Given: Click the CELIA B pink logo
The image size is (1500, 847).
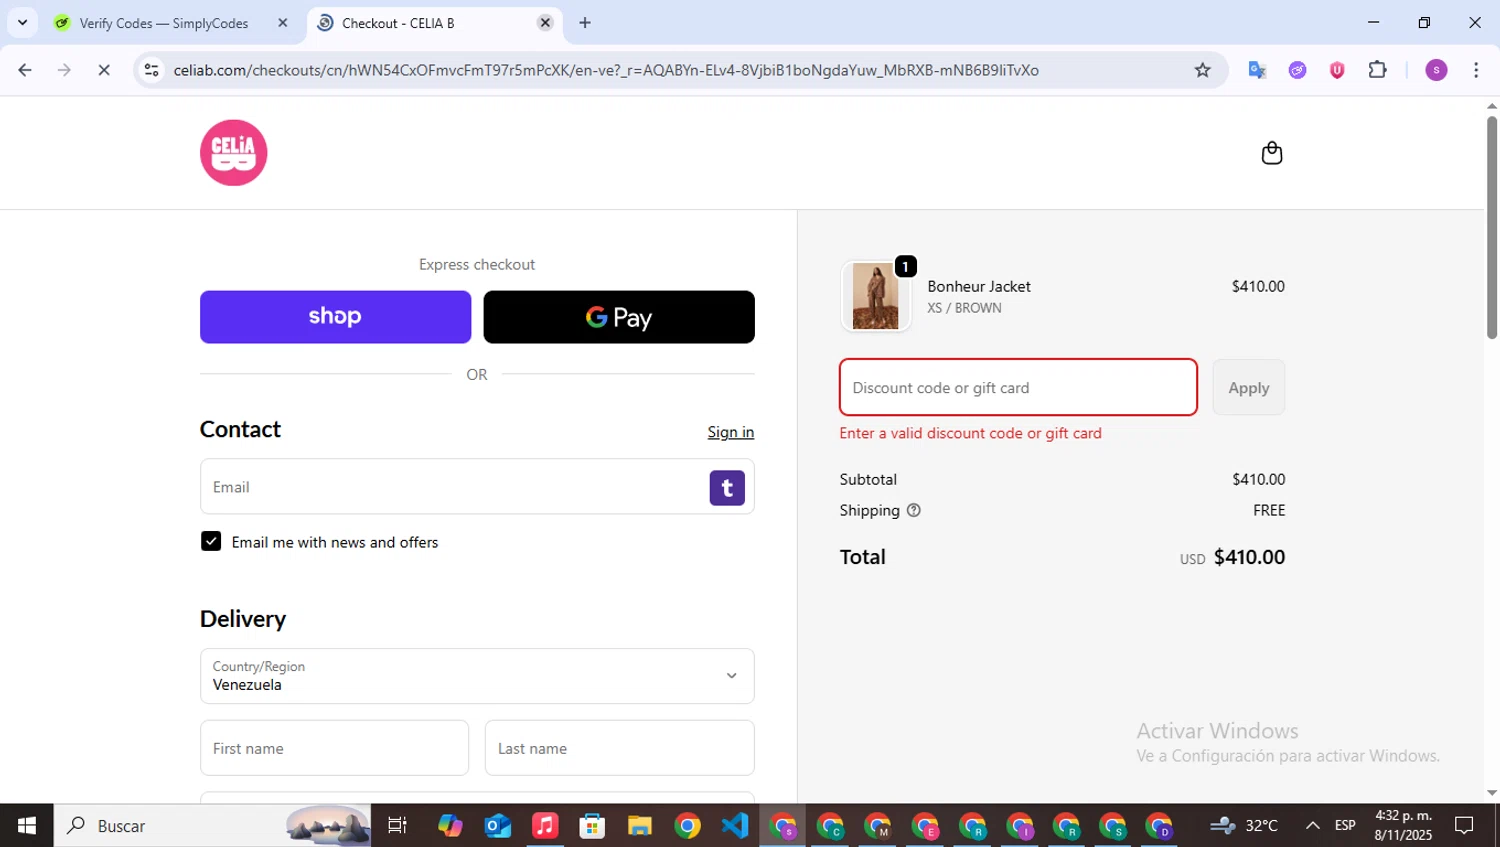Looking at the screenshot, I should click(234, 153).
